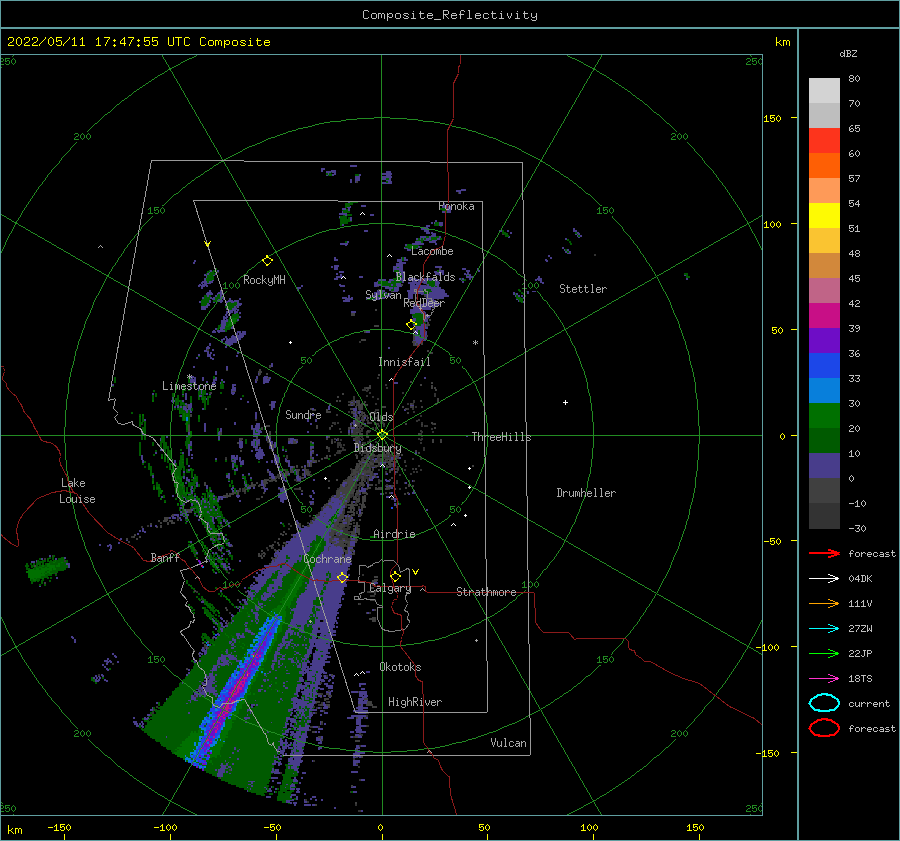Click the Airdrie city label
The width and height of the screenshot is (900, 841).
point(394,534)
